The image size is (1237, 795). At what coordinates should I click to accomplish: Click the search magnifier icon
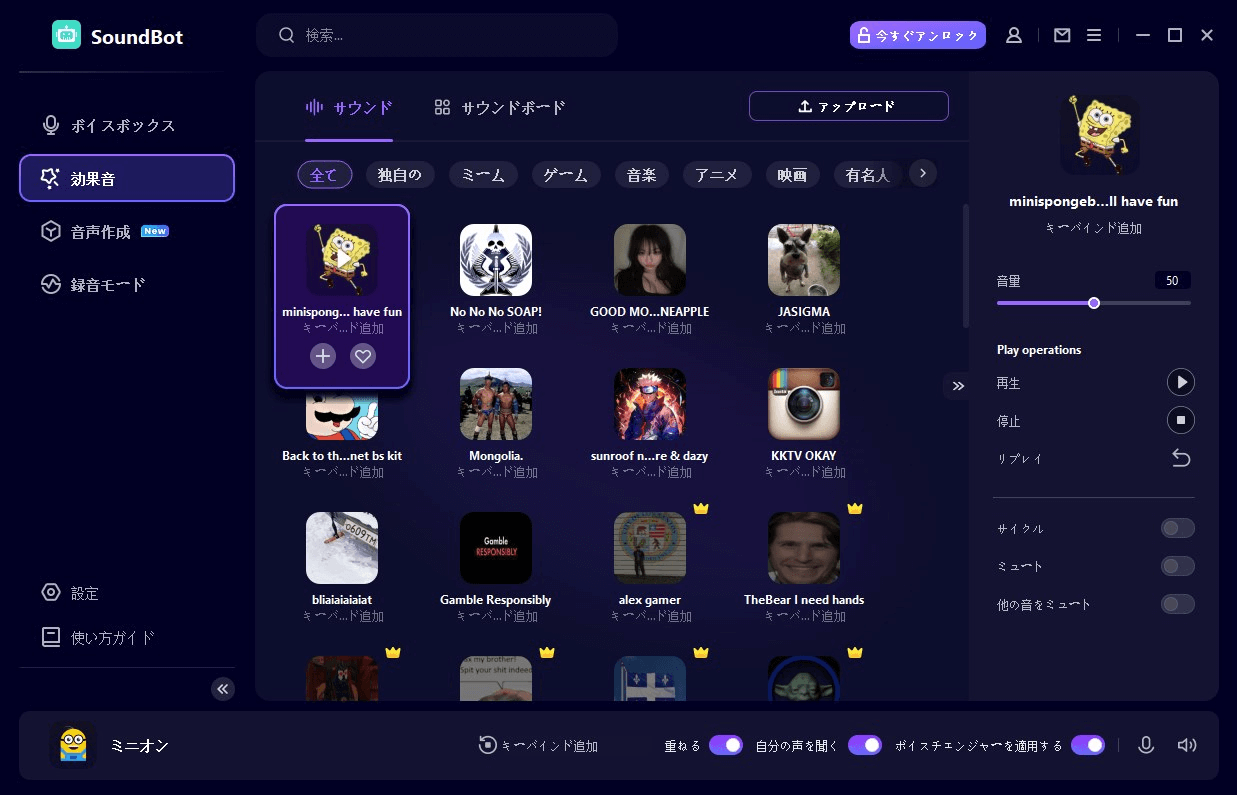pos(287,35)
